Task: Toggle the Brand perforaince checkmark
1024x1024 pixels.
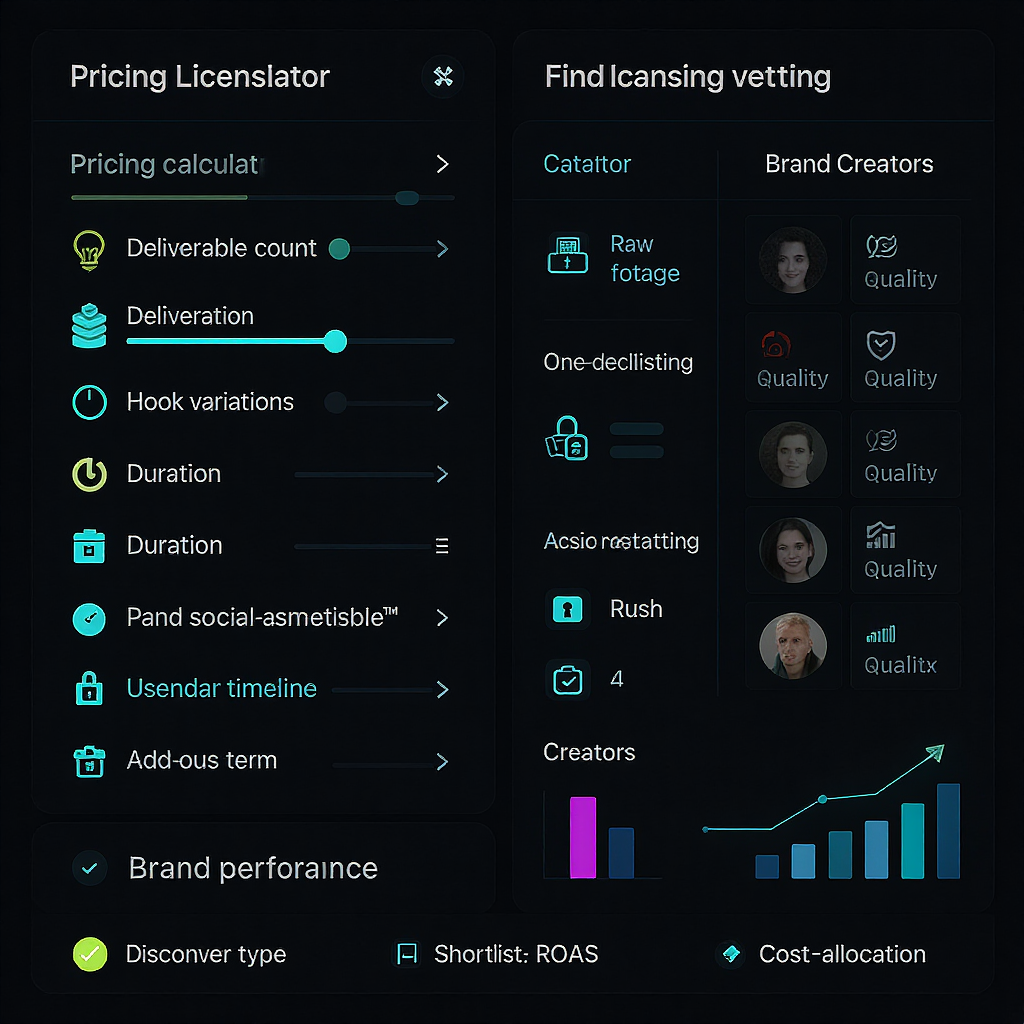Action: (x=89, y=868)
